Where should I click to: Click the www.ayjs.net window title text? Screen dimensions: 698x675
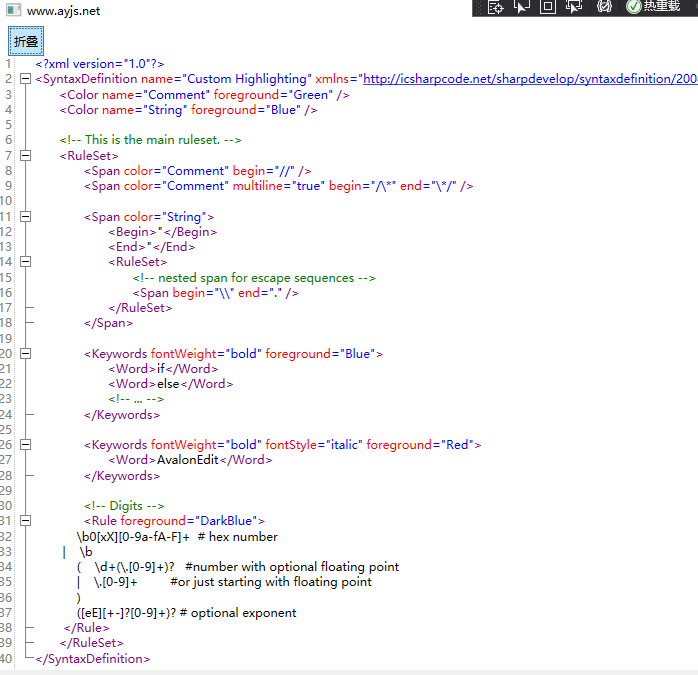pyautogui.click(x=63, y=11)
